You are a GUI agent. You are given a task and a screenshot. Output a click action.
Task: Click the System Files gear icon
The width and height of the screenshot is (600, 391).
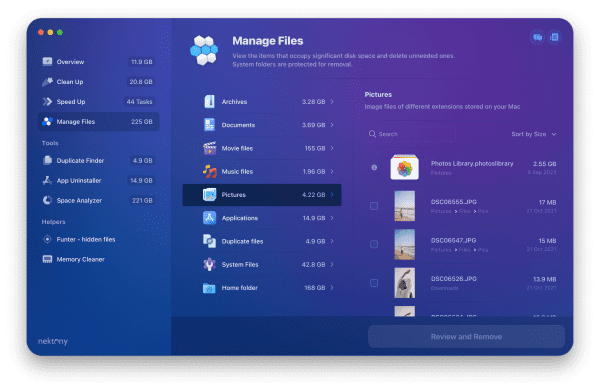pos(209,264)
